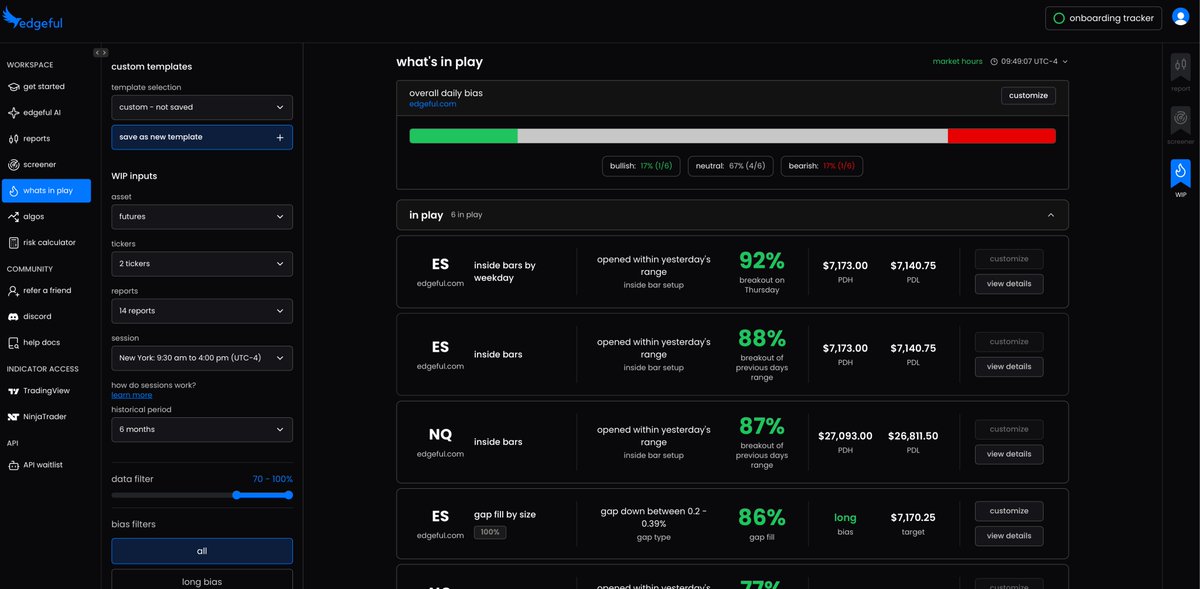Viewport: 1200px width, 589px height.
Task: Select the long bias filter
Action: (202, 580)
